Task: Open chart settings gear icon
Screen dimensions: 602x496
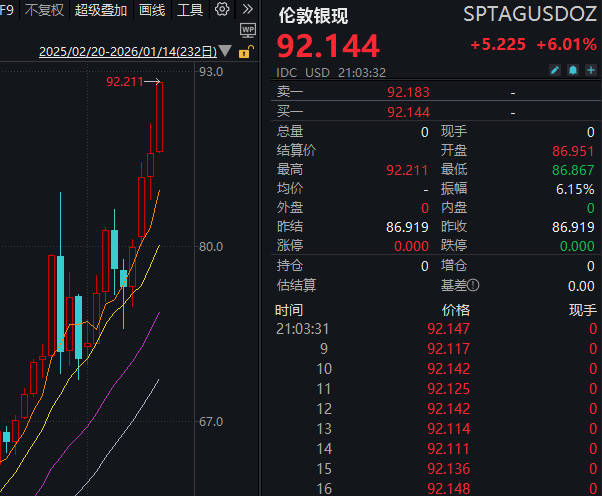Action: tap(222, 10)
